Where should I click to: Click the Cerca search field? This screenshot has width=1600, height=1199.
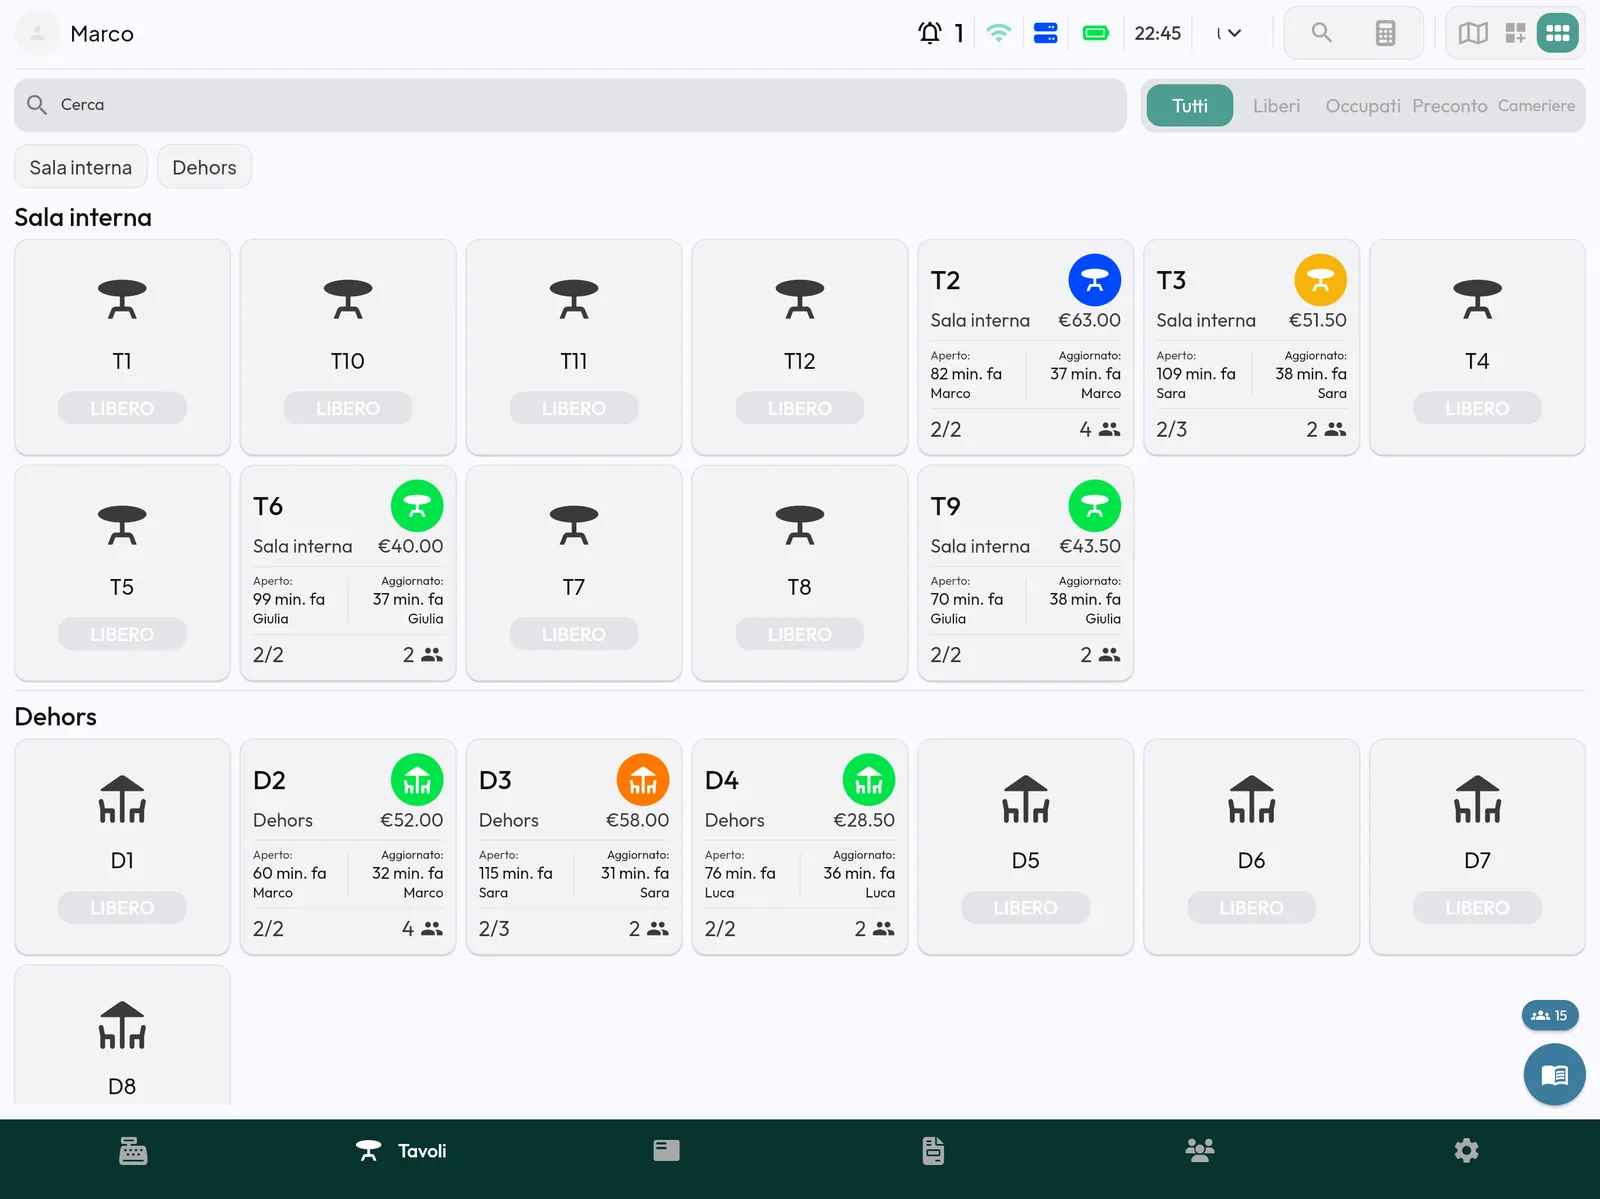point(570,105)
